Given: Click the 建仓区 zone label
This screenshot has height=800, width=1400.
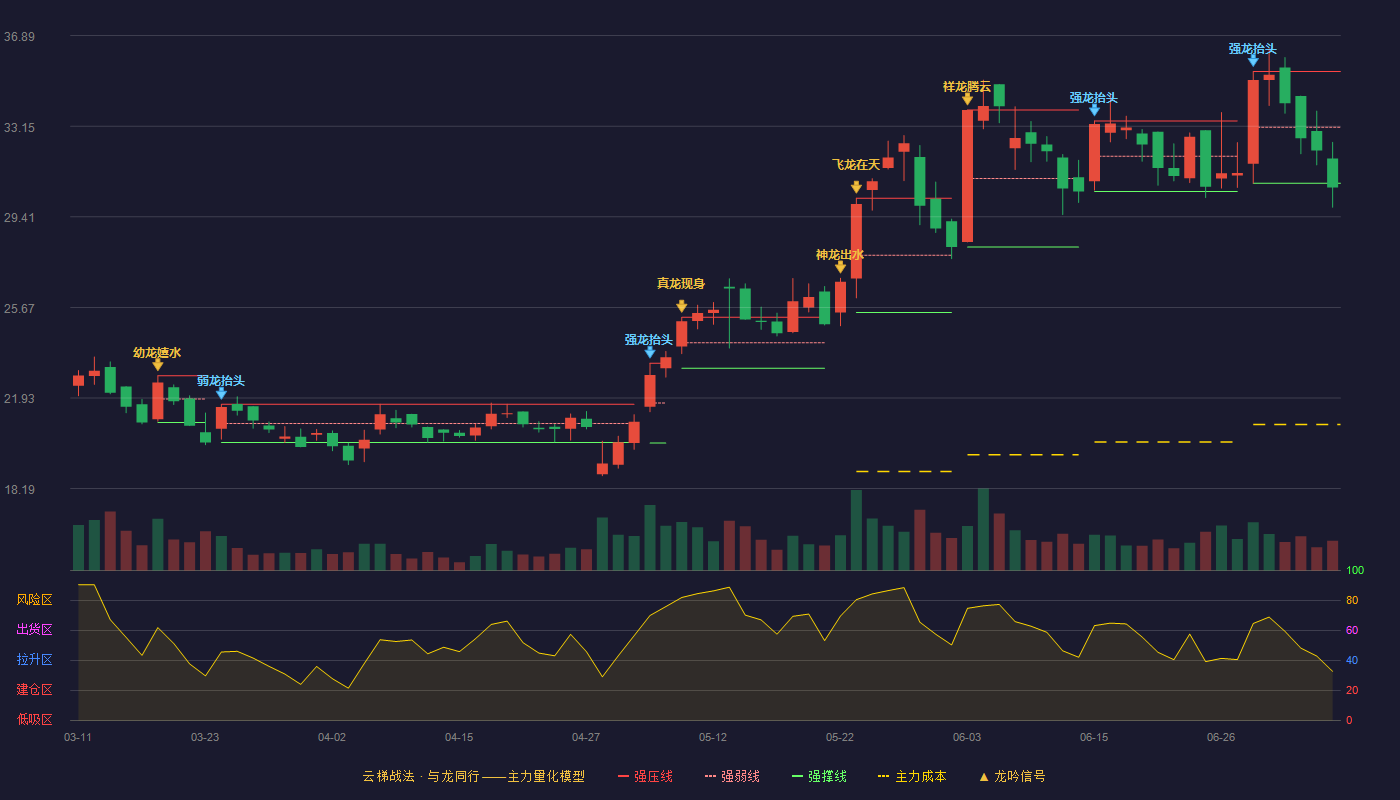Looking at the screenshot, I should pyautogui.click(x=34, y=690).
